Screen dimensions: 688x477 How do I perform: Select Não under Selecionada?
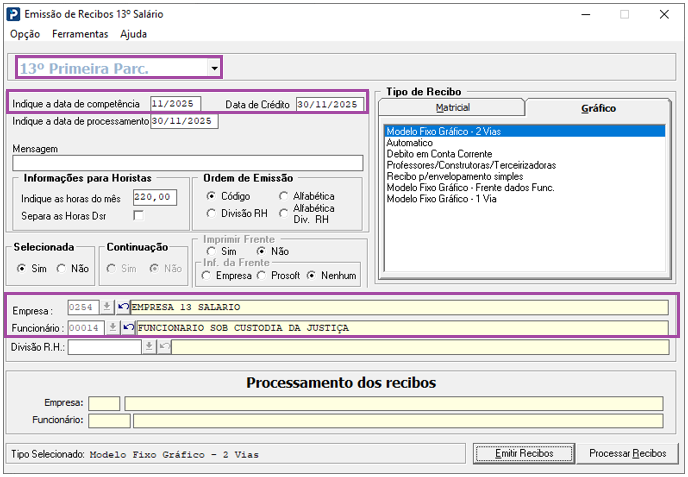(61, 268)
